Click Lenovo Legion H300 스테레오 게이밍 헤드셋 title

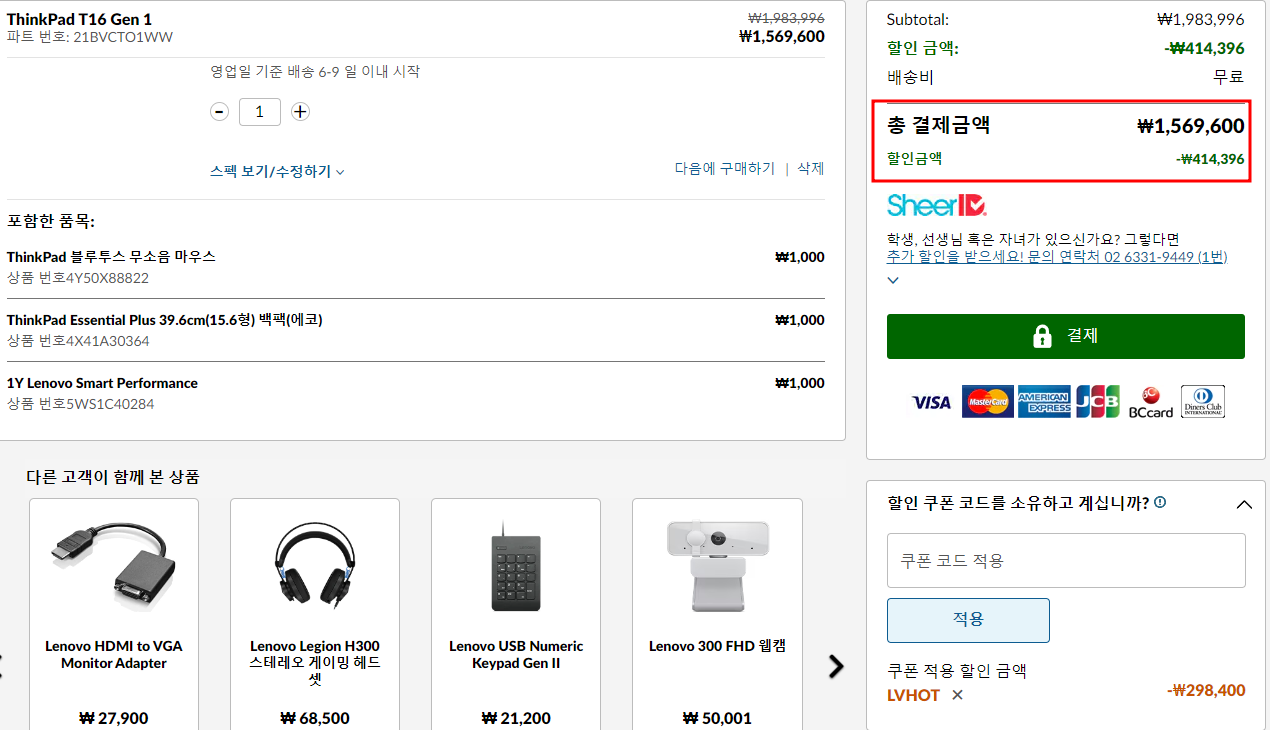point(315,663)
